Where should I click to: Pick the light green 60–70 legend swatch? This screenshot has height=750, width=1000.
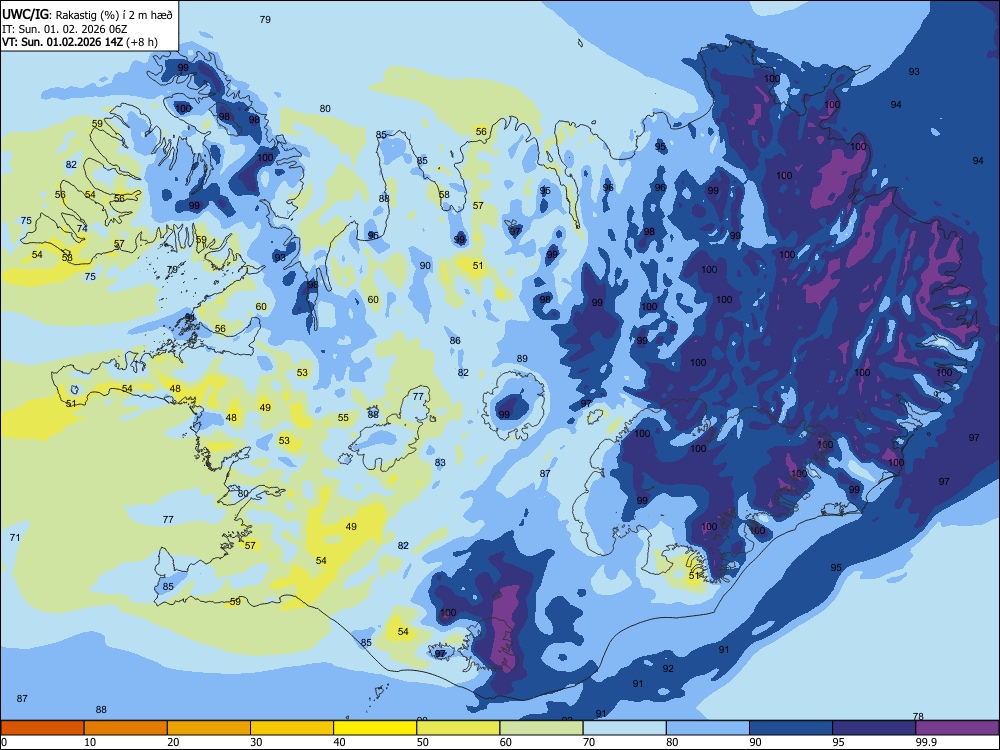[541, 728]
